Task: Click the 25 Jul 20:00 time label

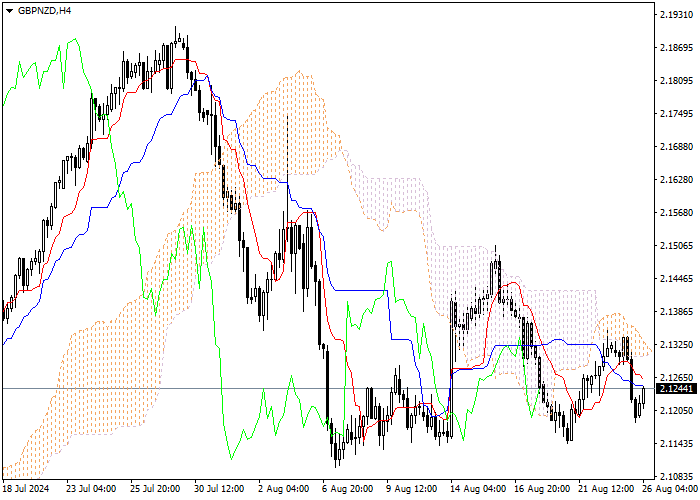Action: 155,489
